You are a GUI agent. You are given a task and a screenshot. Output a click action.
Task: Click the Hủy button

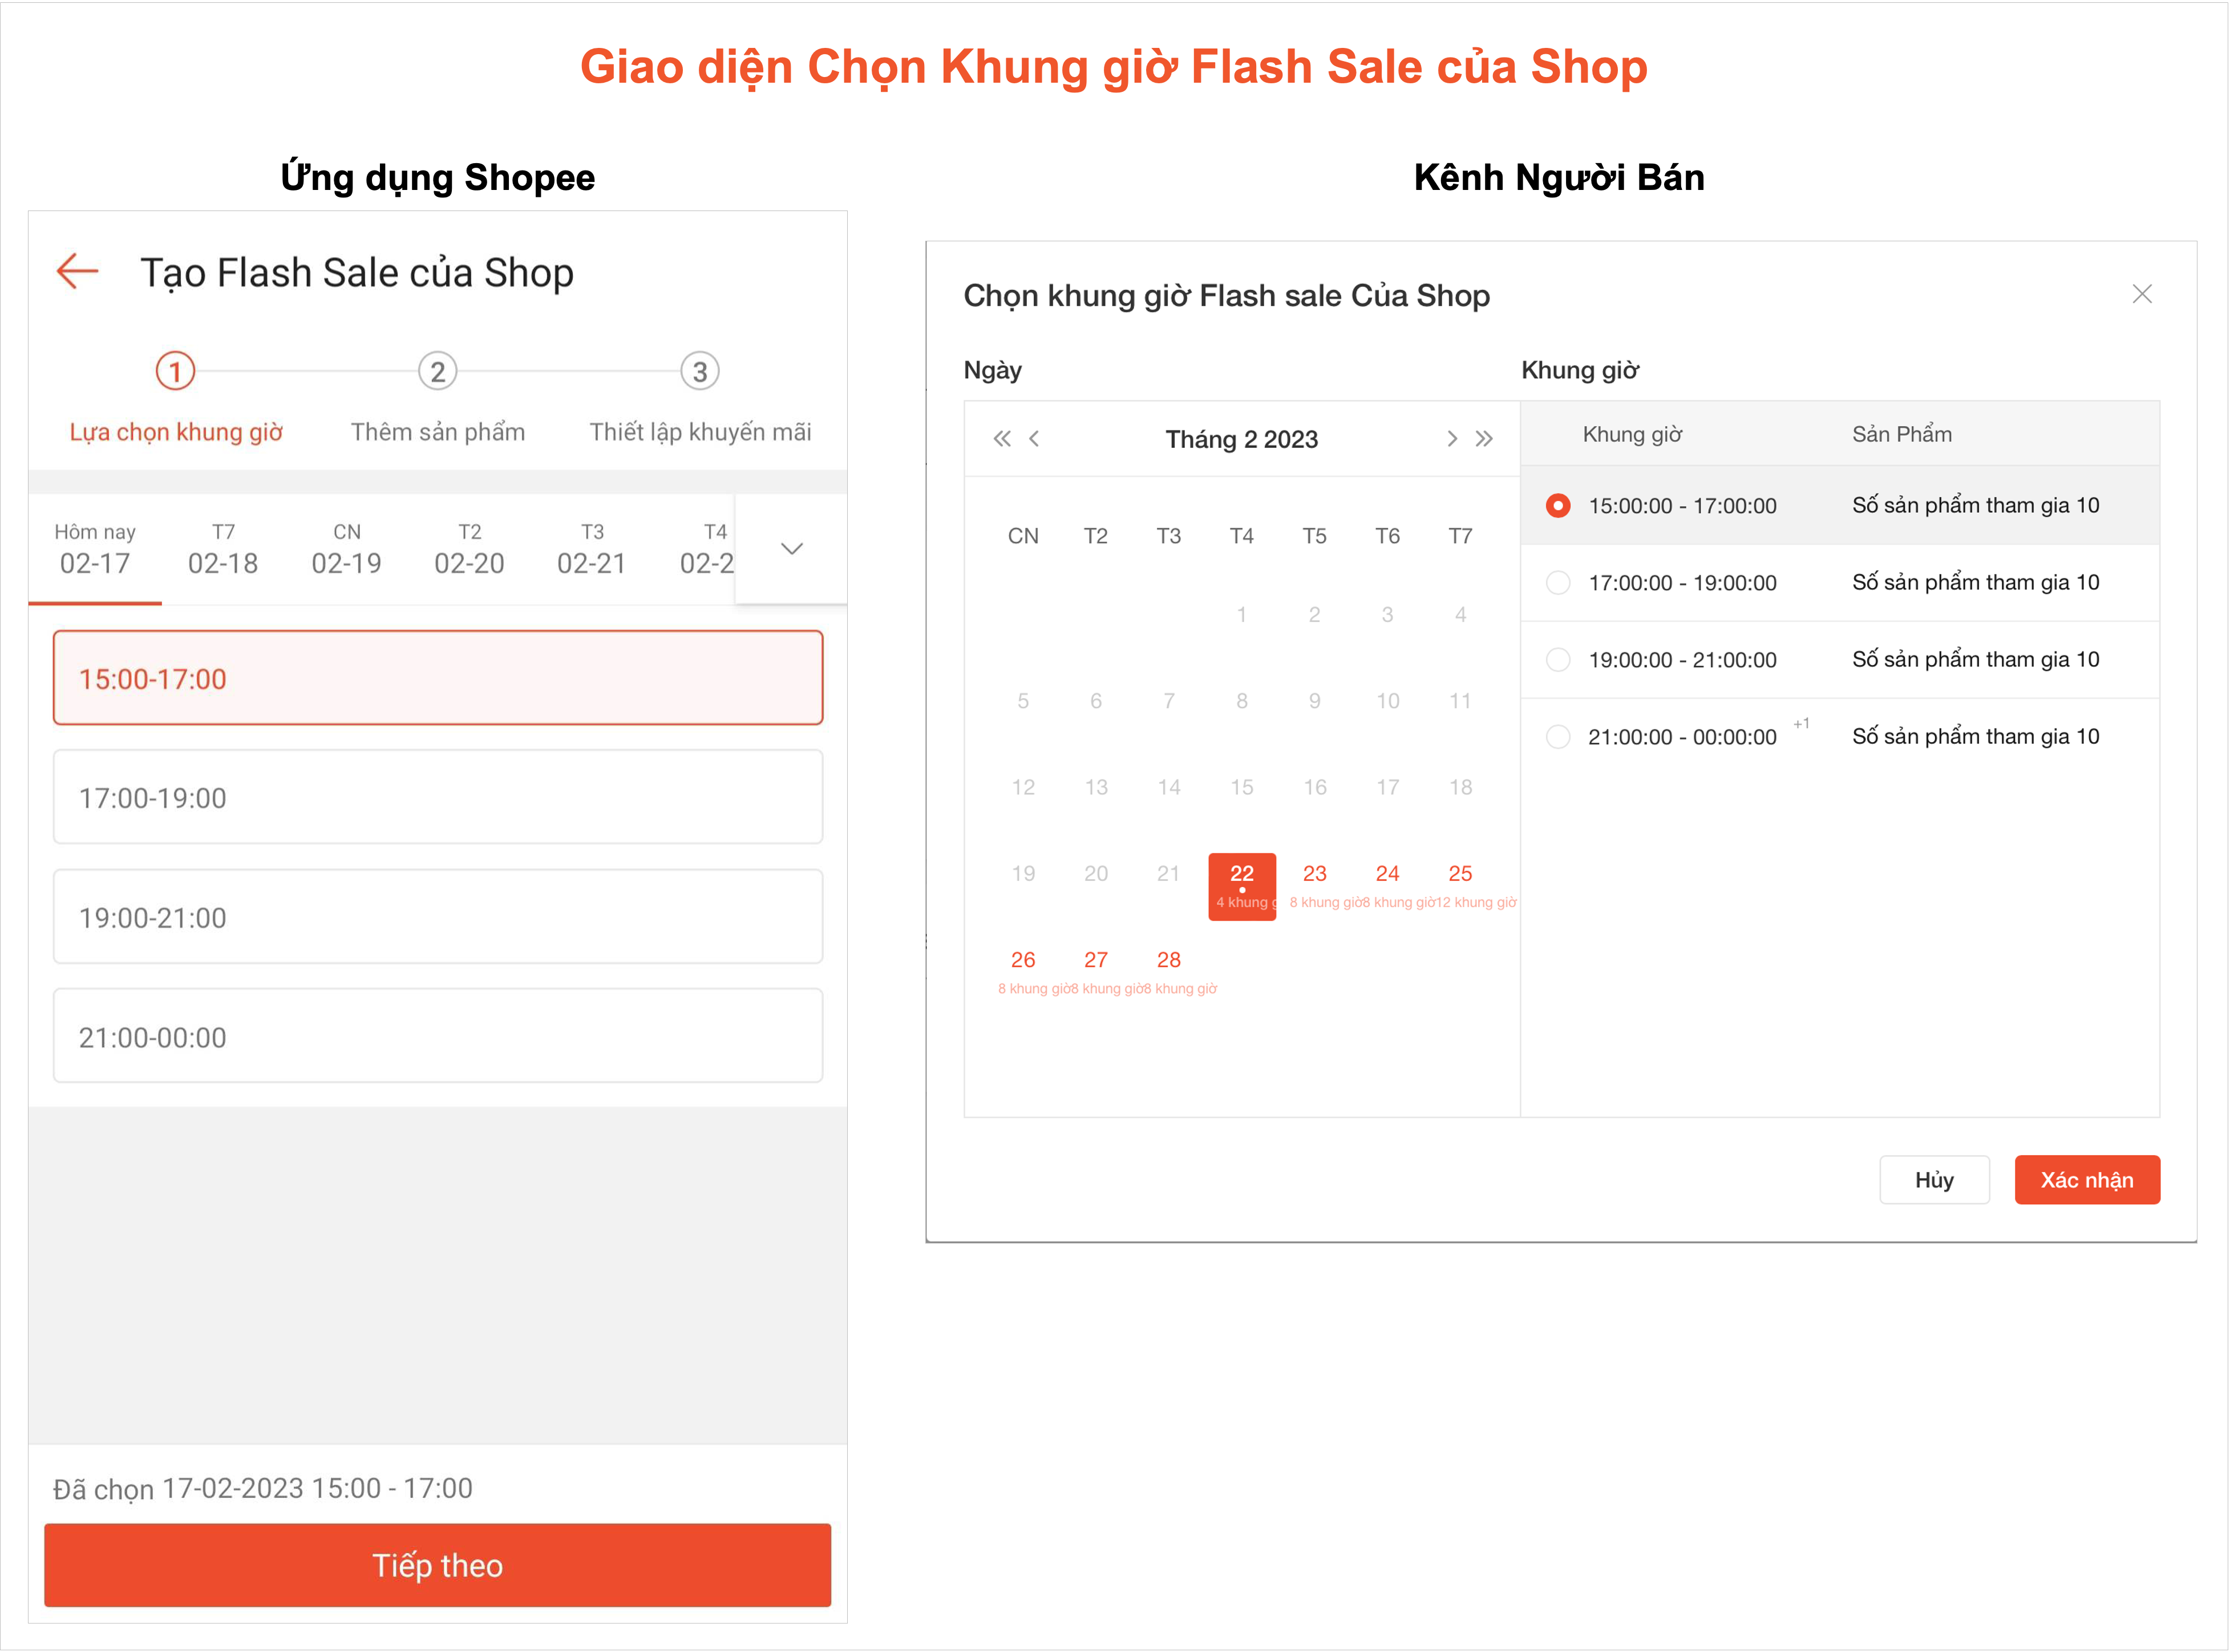pyautogui.click(x=1934, y=1179)
